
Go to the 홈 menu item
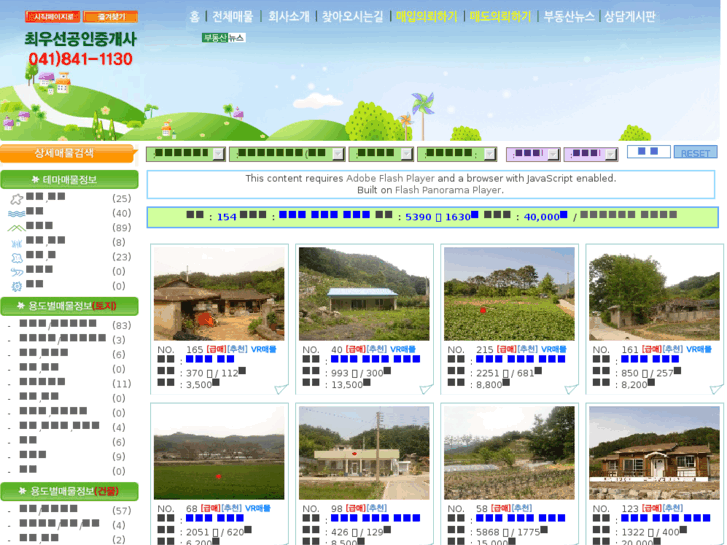tap(195, 17)
